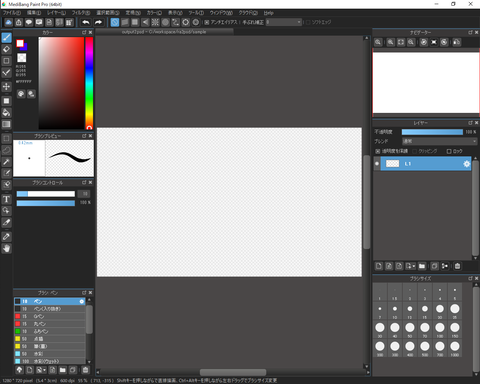Activate the Hand pan tool
The height and width of the screenshot is (384, 480).
[6, 248]
